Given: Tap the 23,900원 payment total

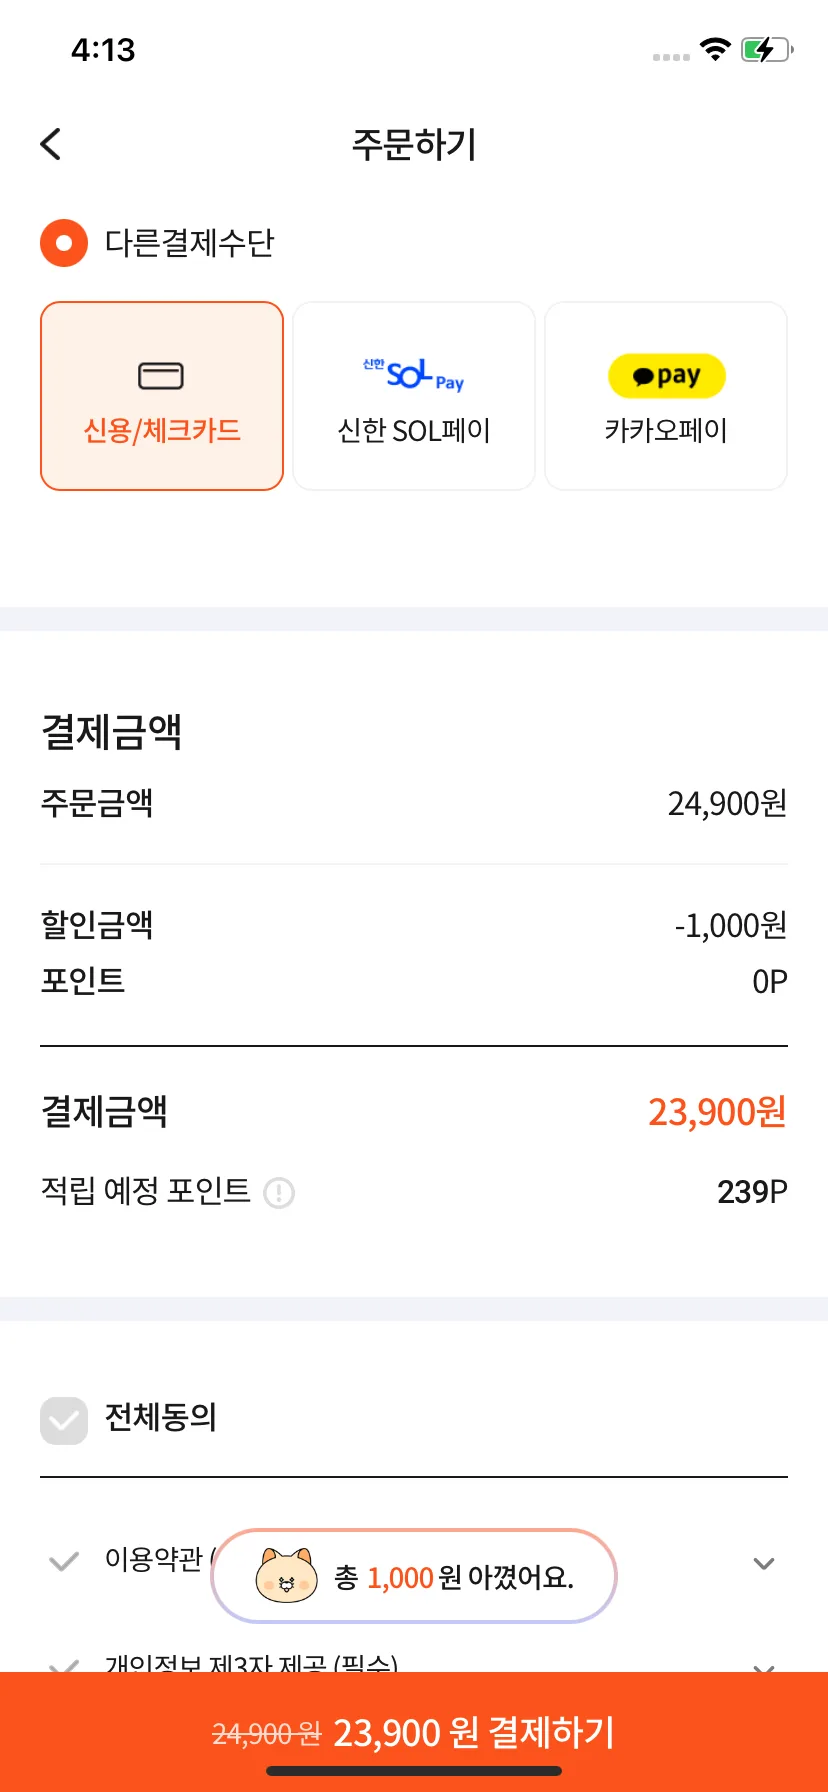Looking at the screenshot, I should pyautogui.click(x=717, y=1112).
